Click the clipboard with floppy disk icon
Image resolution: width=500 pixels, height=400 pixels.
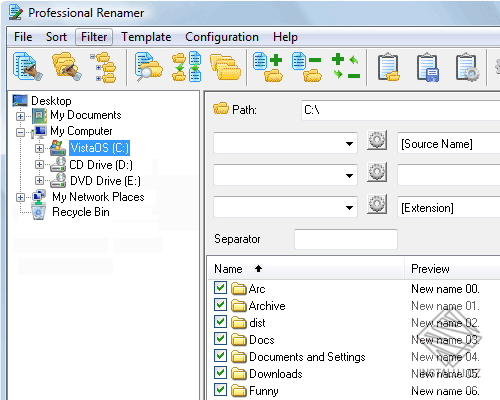point(428,67)
